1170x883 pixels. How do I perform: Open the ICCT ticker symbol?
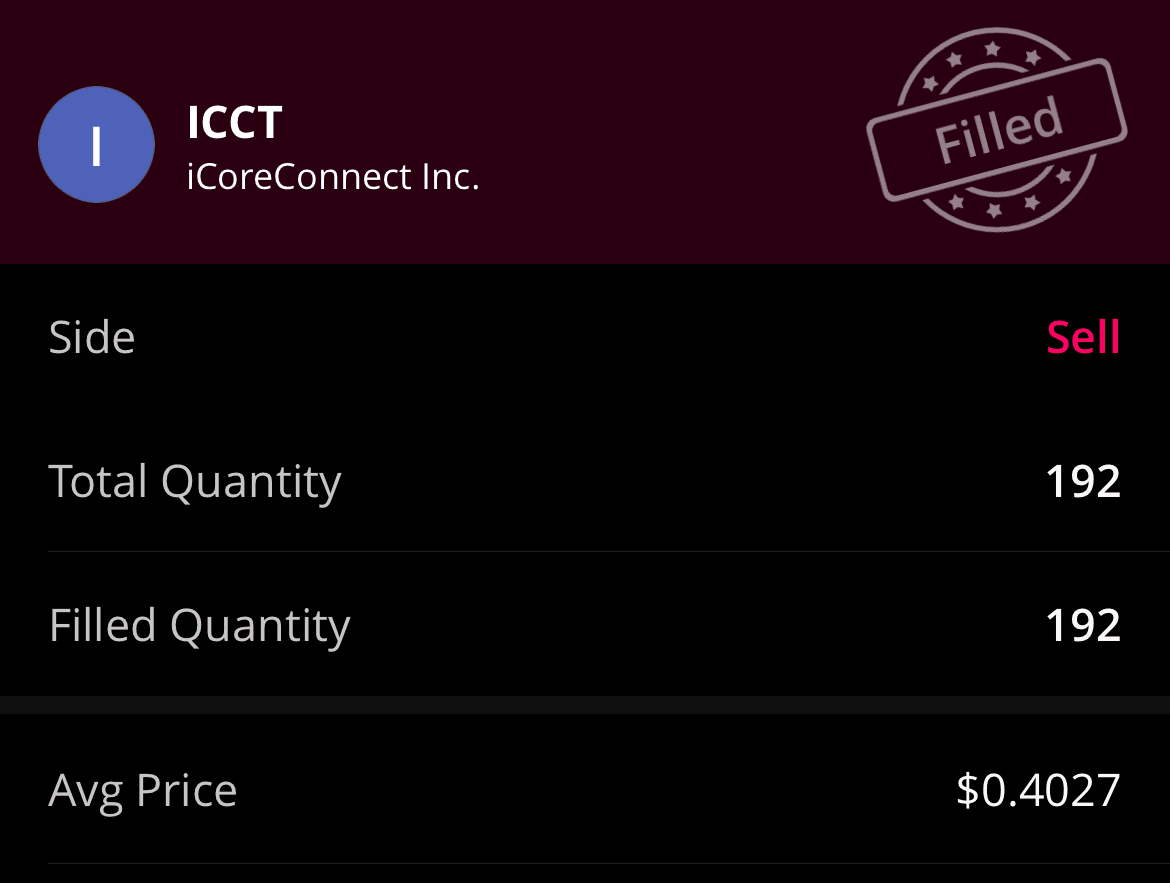coord(234,123)
